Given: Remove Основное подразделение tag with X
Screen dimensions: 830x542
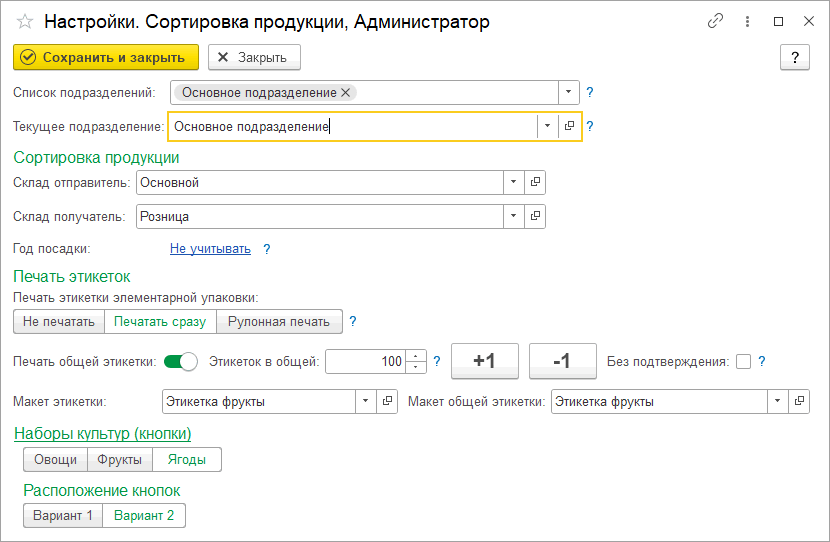Looking at the screenshot, I should (346, 93).
